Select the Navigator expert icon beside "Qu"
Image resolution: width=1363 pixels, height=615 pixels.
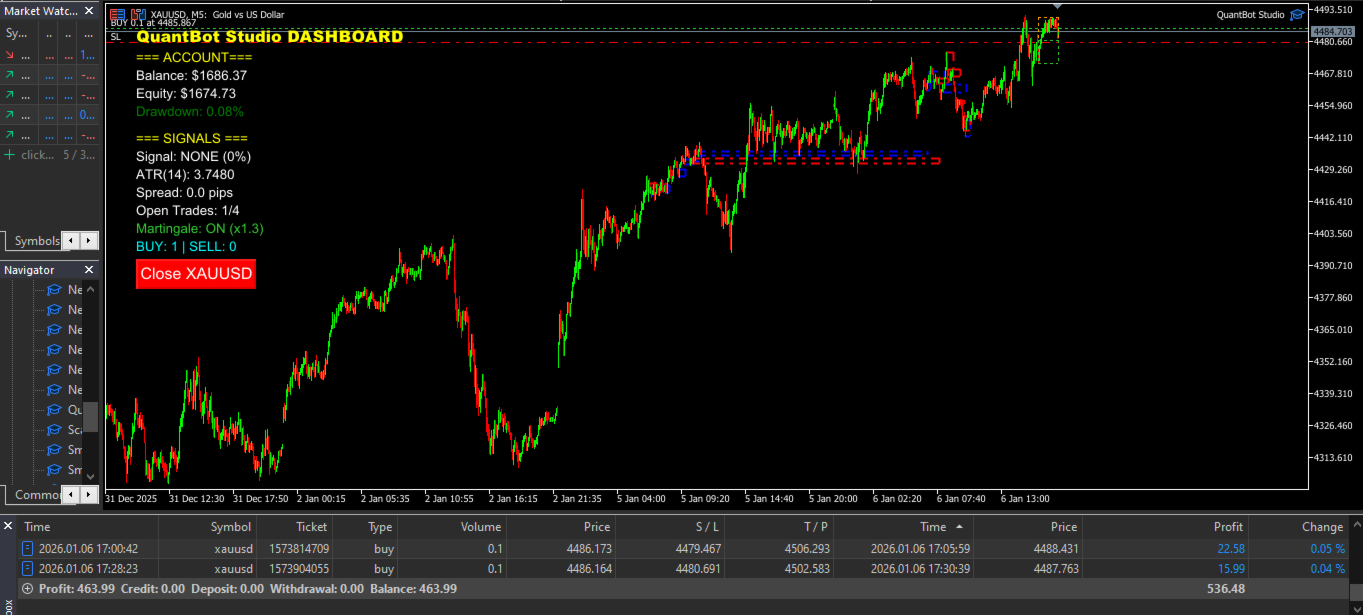pos(54,410)
